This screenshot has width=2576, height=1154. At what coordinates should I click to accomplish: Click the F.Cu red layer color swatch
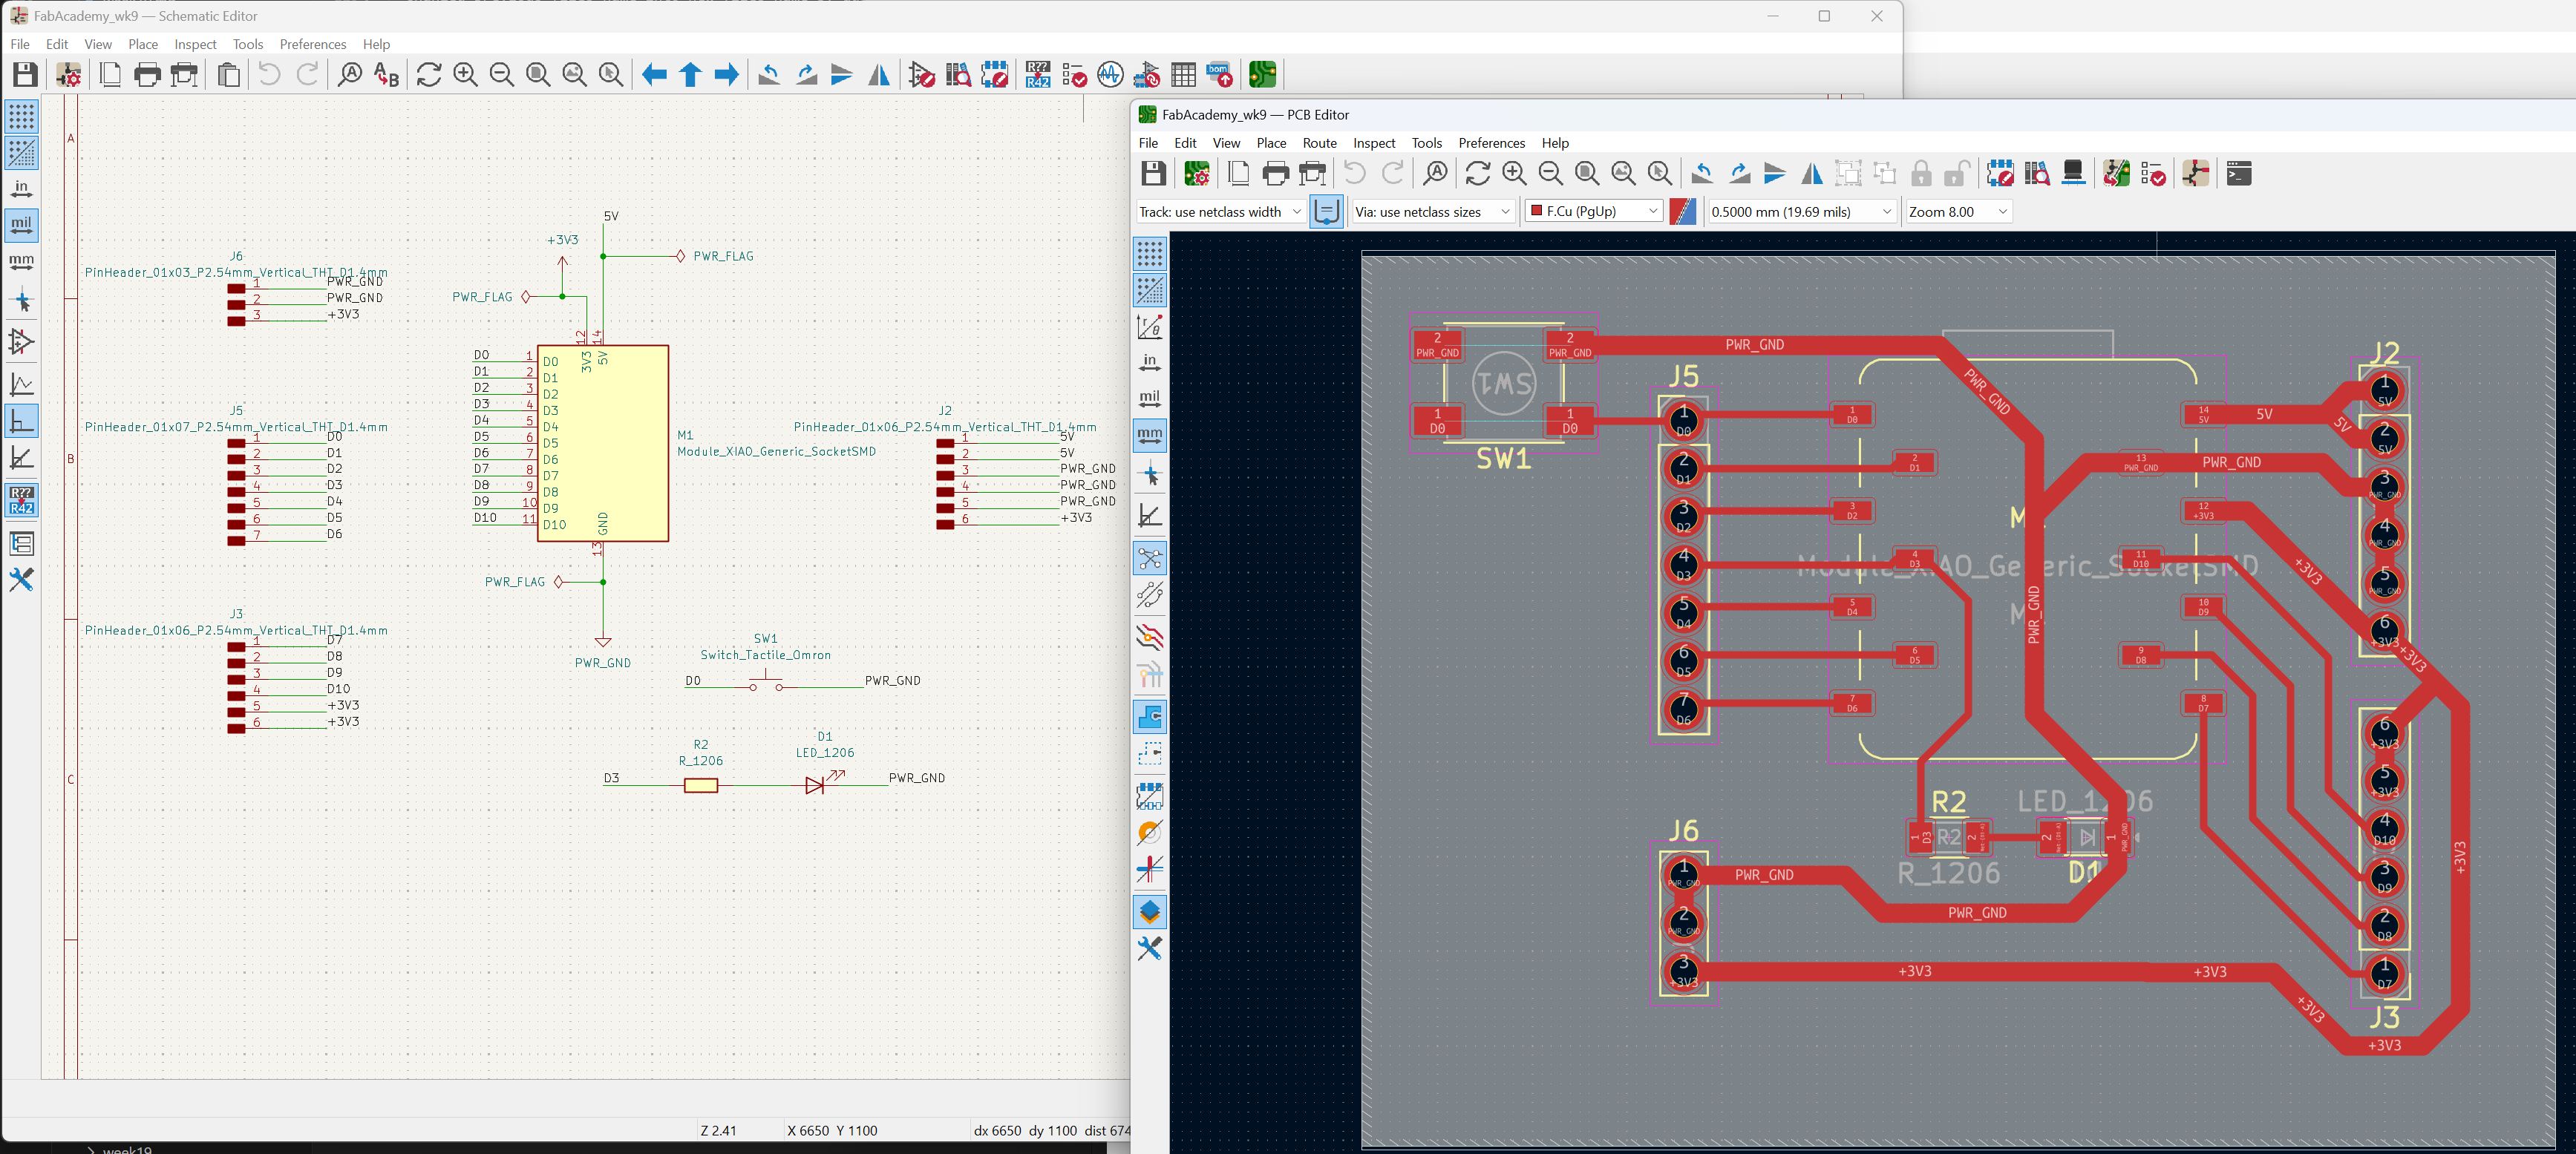1537,211
